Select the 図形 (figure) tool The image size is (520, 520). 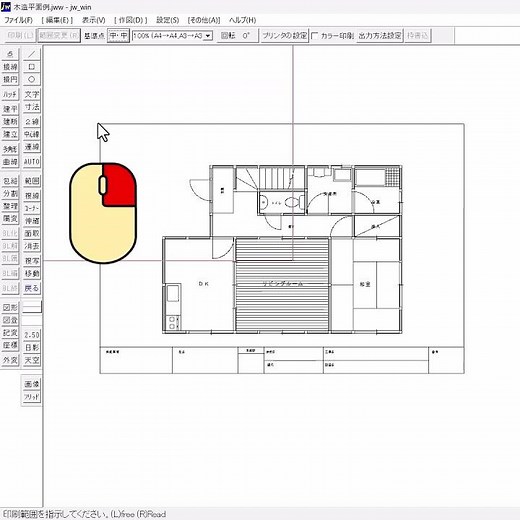point(10,307)
